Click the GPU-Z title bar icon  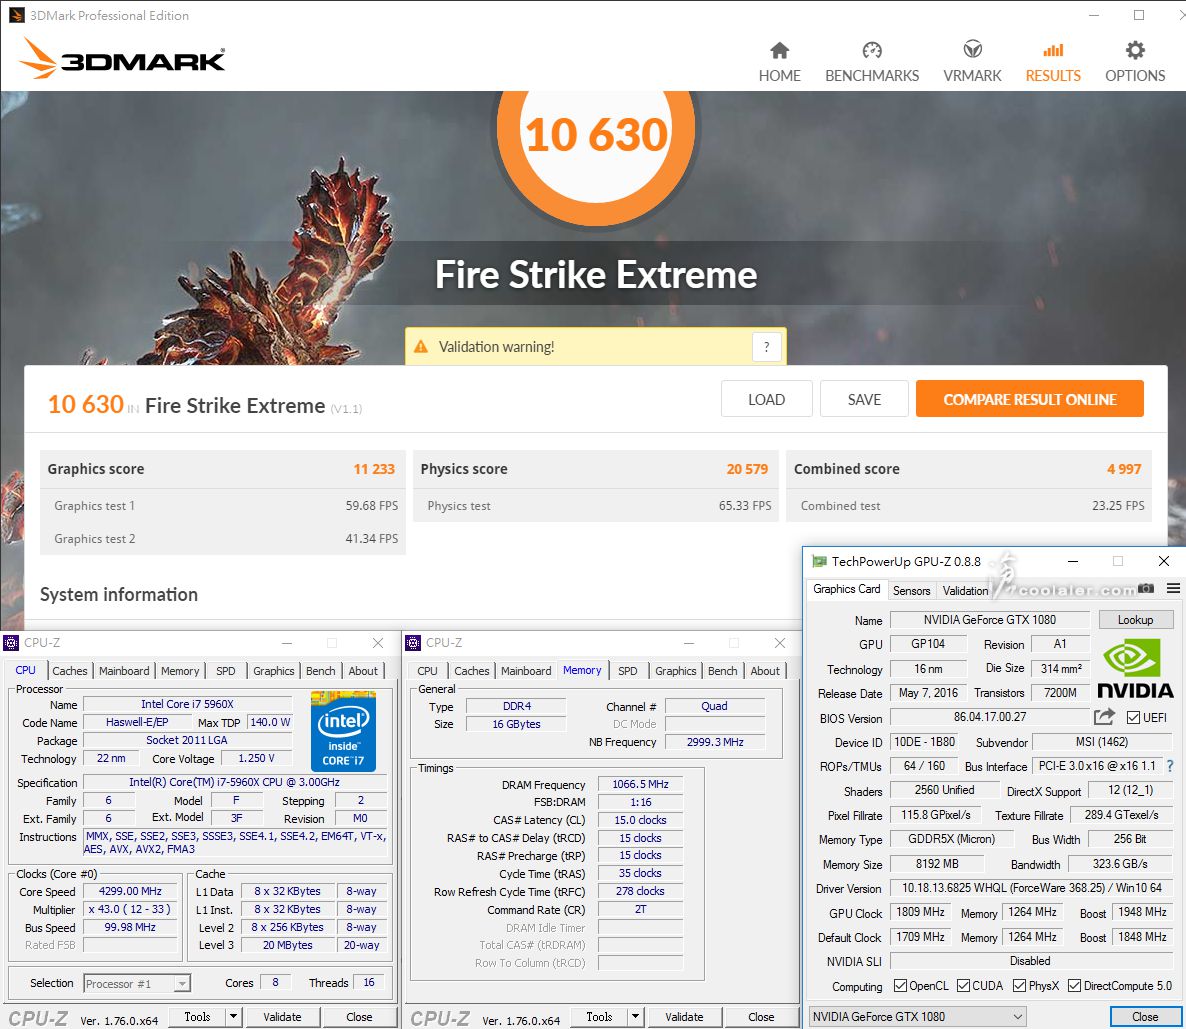tap(818, 561)
